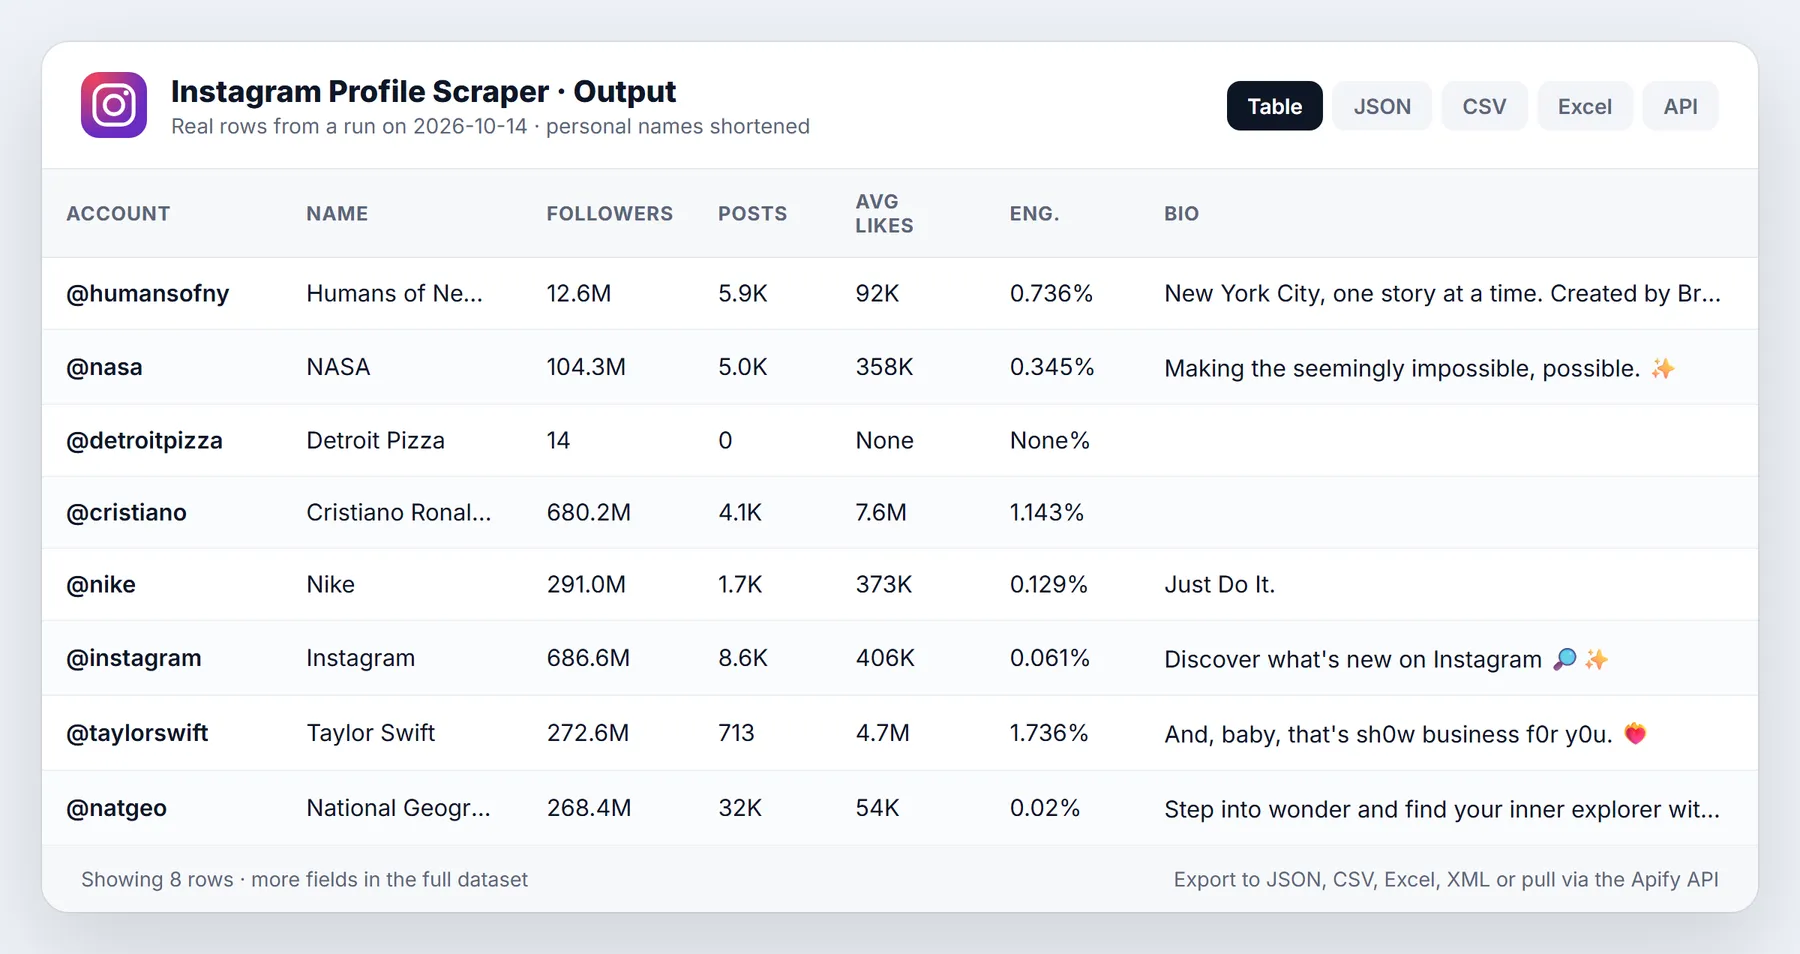1800x954 pixels.
Task: Select the @nike account cell
Action: [101, 585]
